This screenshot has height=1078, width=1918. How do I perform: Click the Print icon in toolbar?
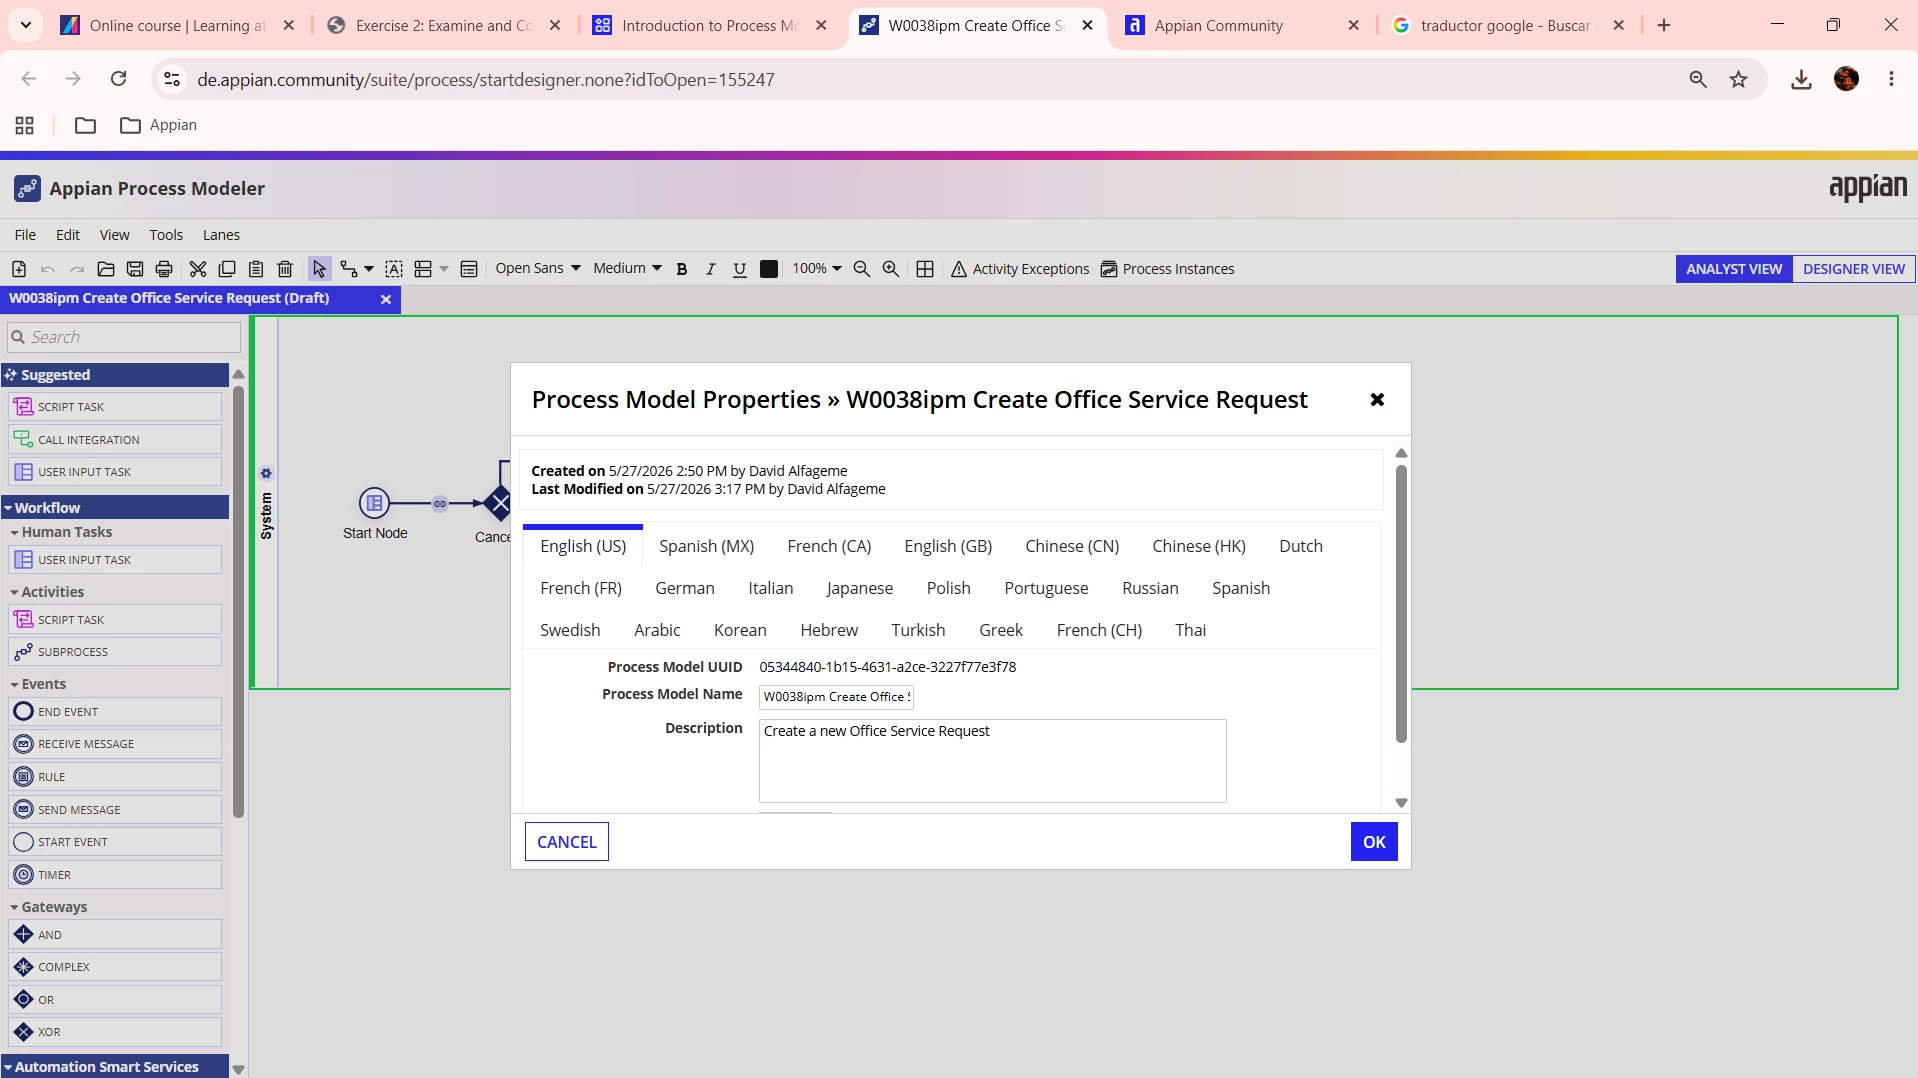[164, 269]
